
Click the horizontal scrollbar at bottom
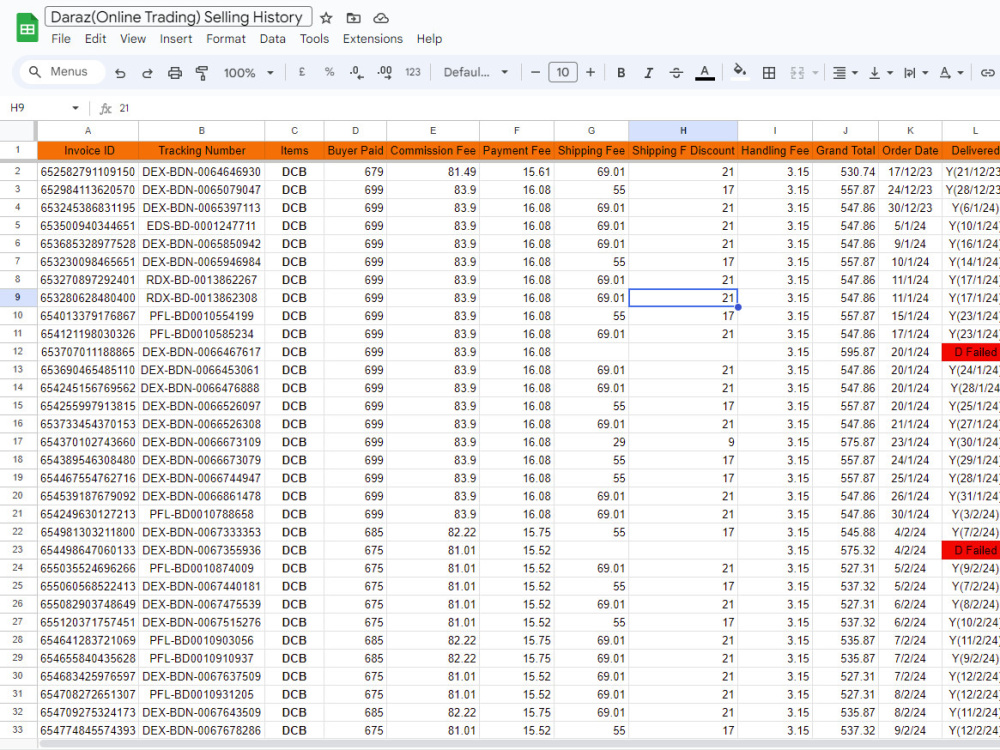[x=520, y=744]
